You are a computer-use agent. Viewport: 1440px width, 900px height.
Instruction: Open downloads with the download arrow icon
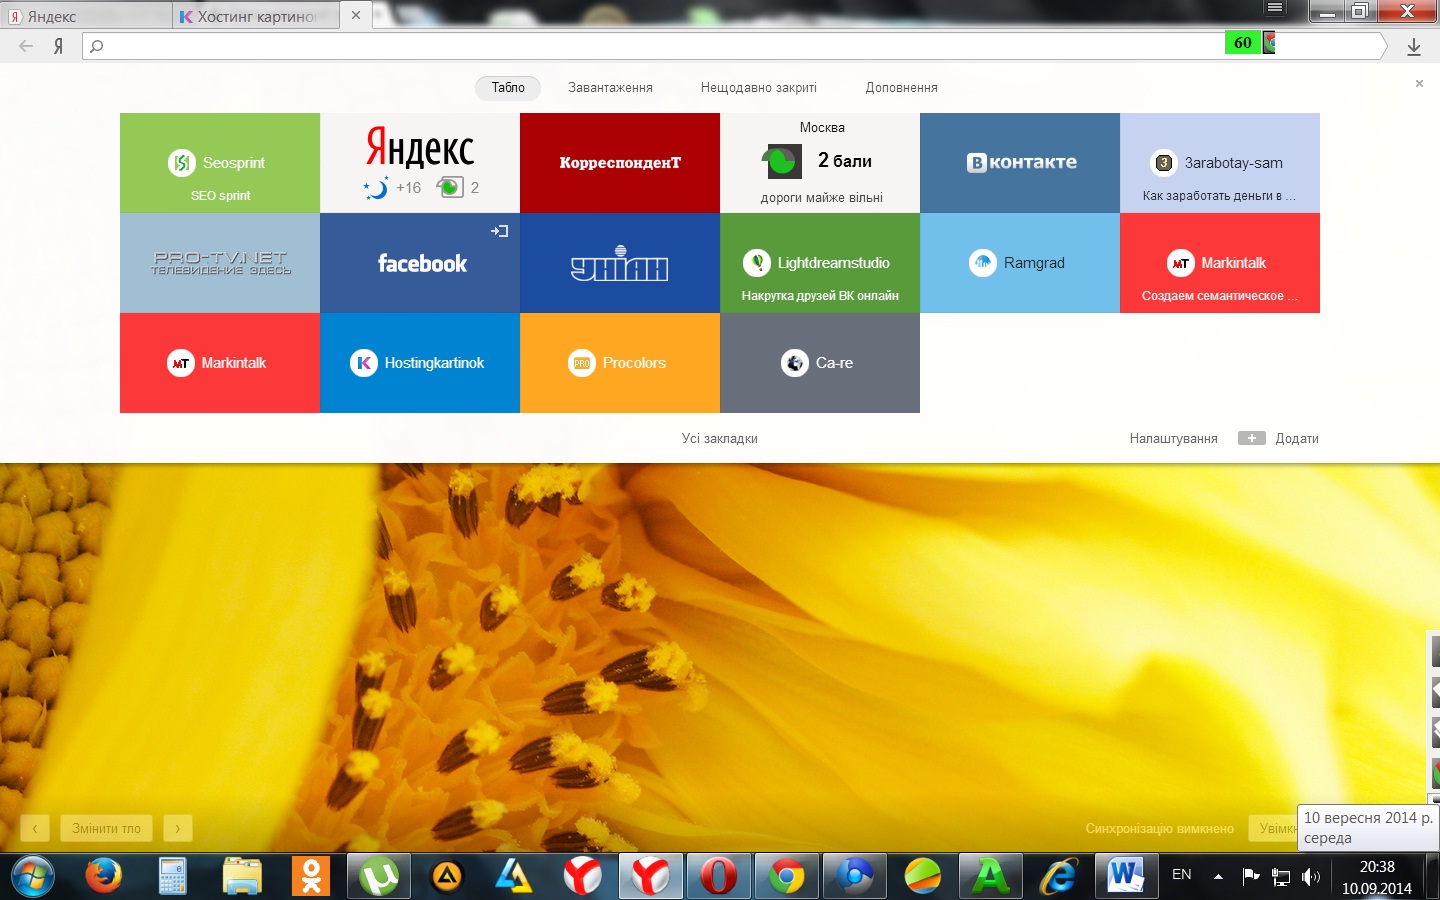tap(1414, 46)
